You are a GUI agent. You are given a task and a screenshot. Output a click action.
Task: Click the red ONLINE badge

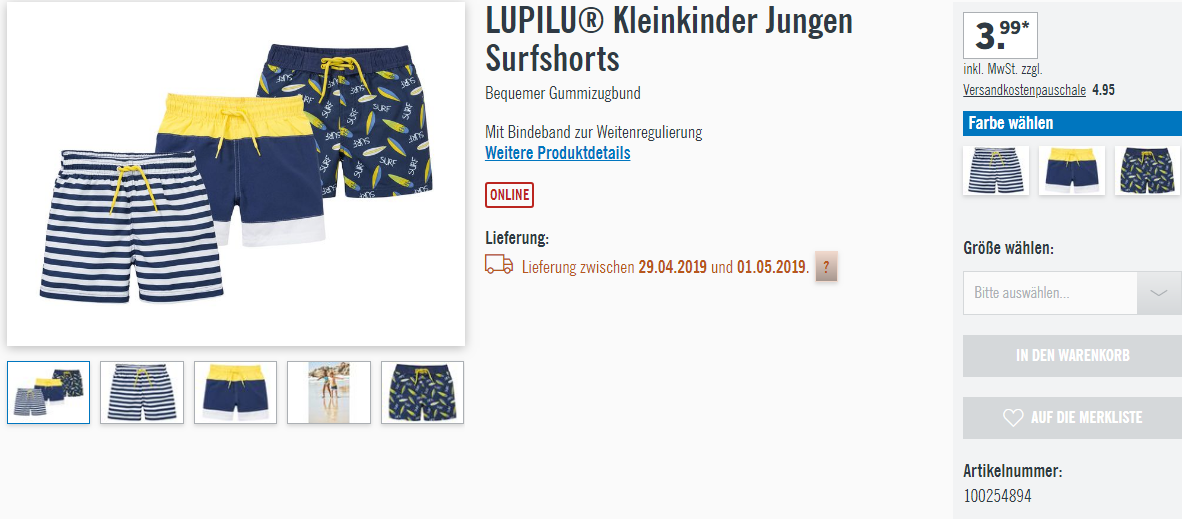coord(509,195)
